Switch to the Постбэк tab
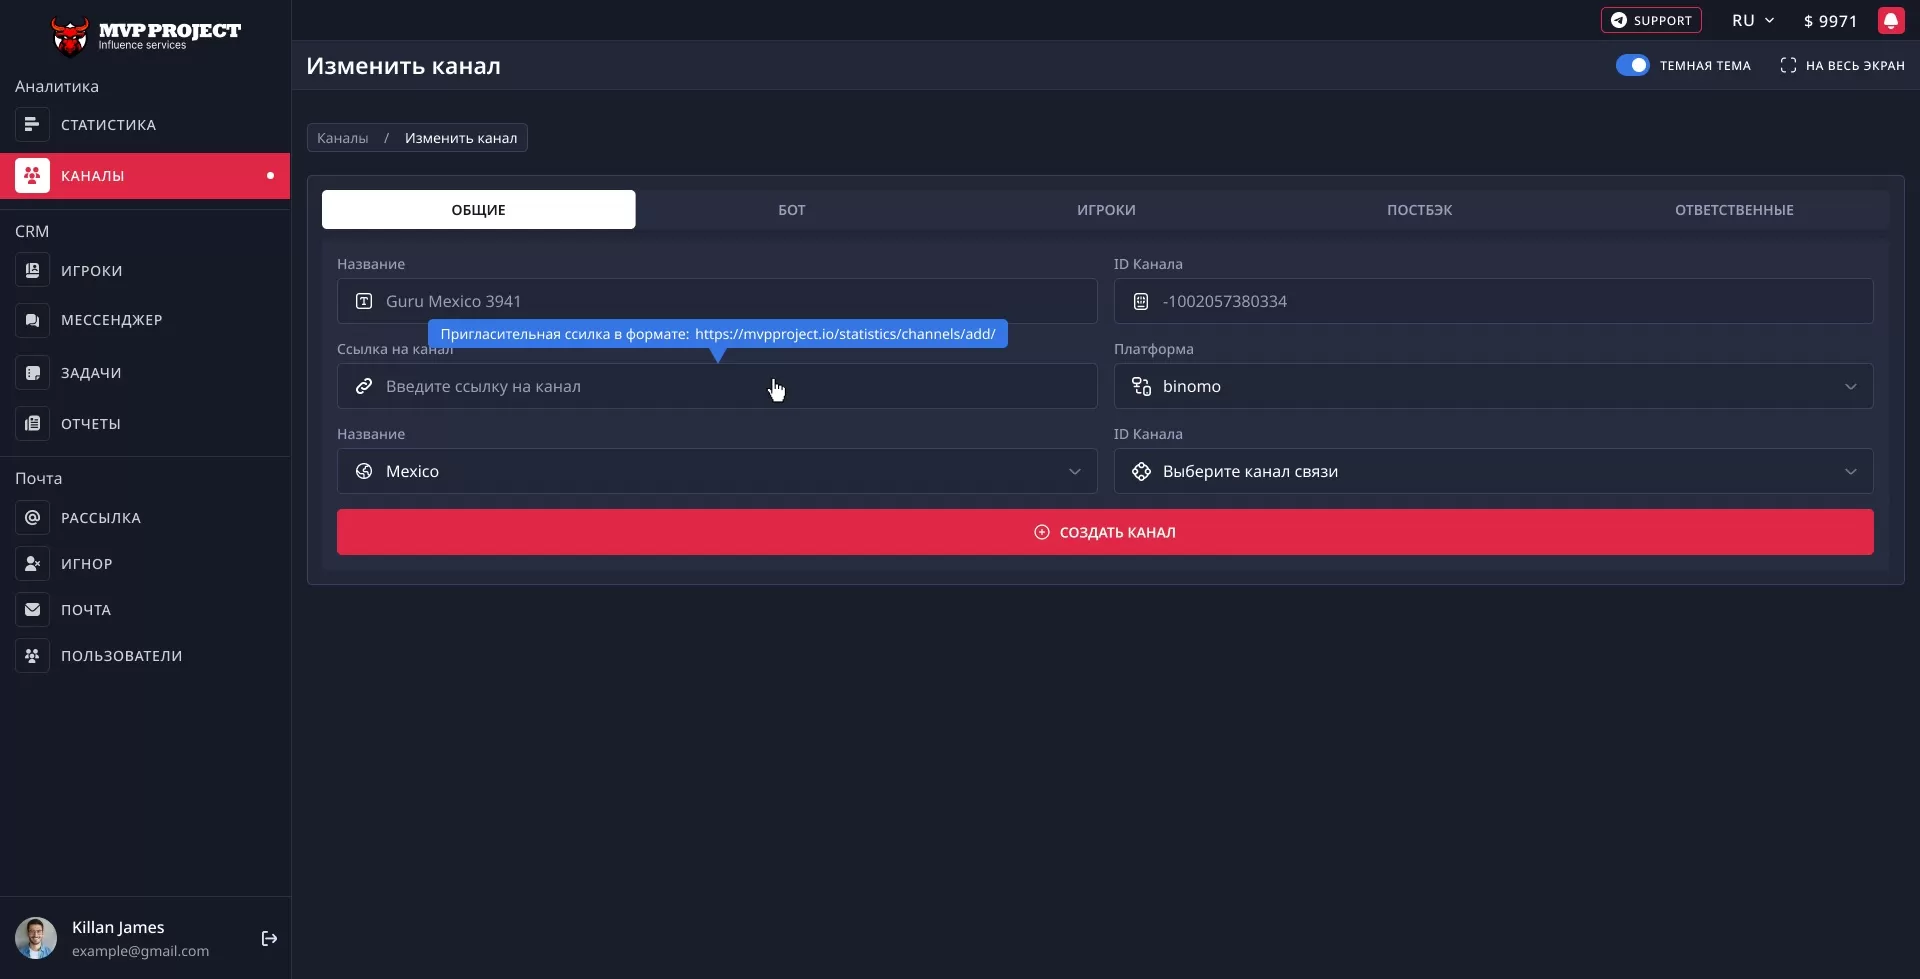 (1419, 209)
